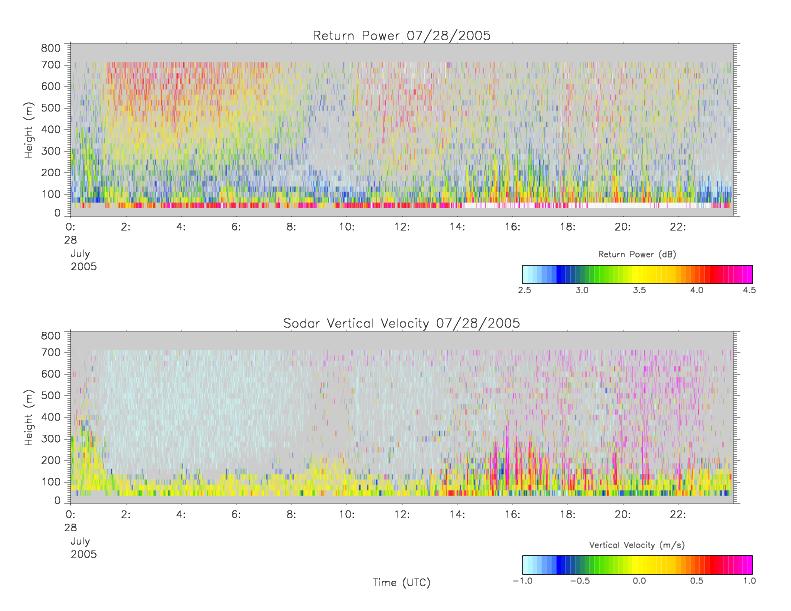
Task: Click the Sodar Vertical Velocity heatmap plot area
Action: tap(402, 417)
